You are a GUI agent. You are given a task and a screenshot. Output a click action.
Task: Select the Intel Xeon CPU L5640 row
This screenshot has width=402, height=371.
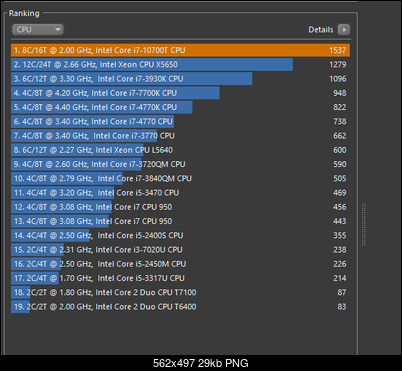coord(180,150)
